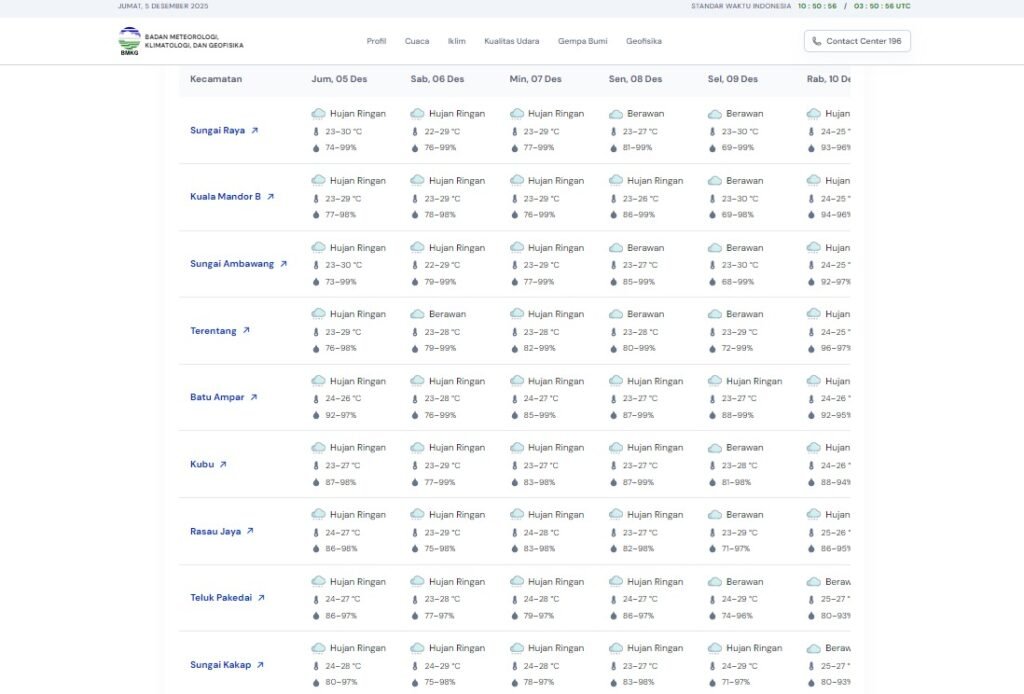Viewport: 1024px width, 694px height.
Task: Click rain cloud icon for Sungai Raya Friday
Action: click(318, 114)
